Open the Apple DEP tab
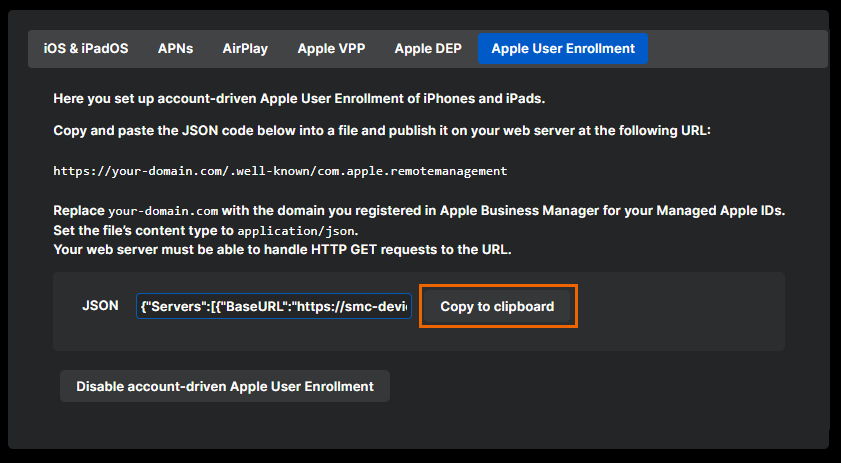The height and width of the screenshot is (463, 841). point(428,48)
